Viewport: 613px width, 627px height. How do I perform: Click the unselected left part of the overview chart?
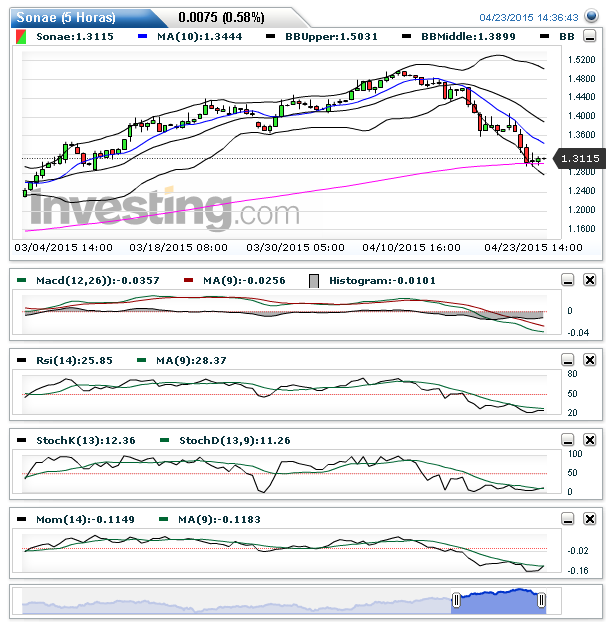coord(236,601)
